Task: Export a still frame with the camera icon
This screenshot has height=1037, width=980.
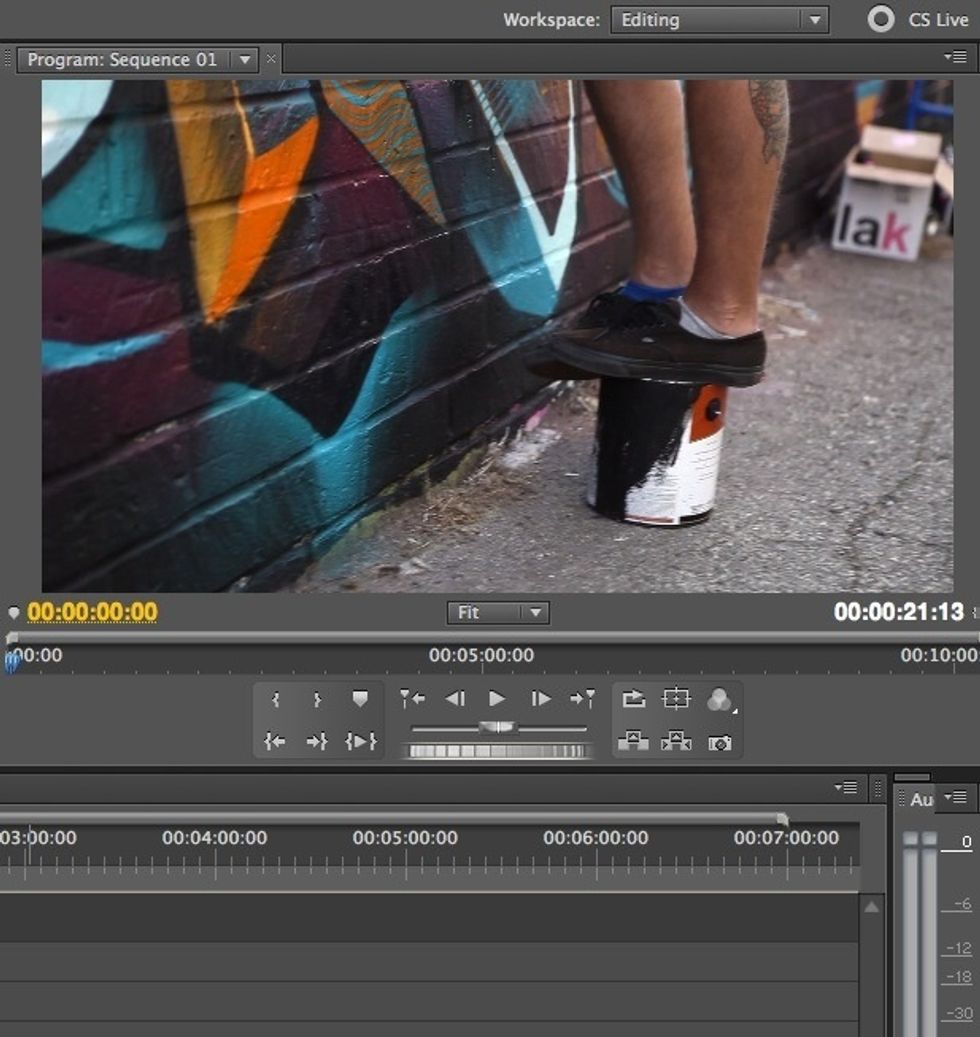Action: coord(721,742)
